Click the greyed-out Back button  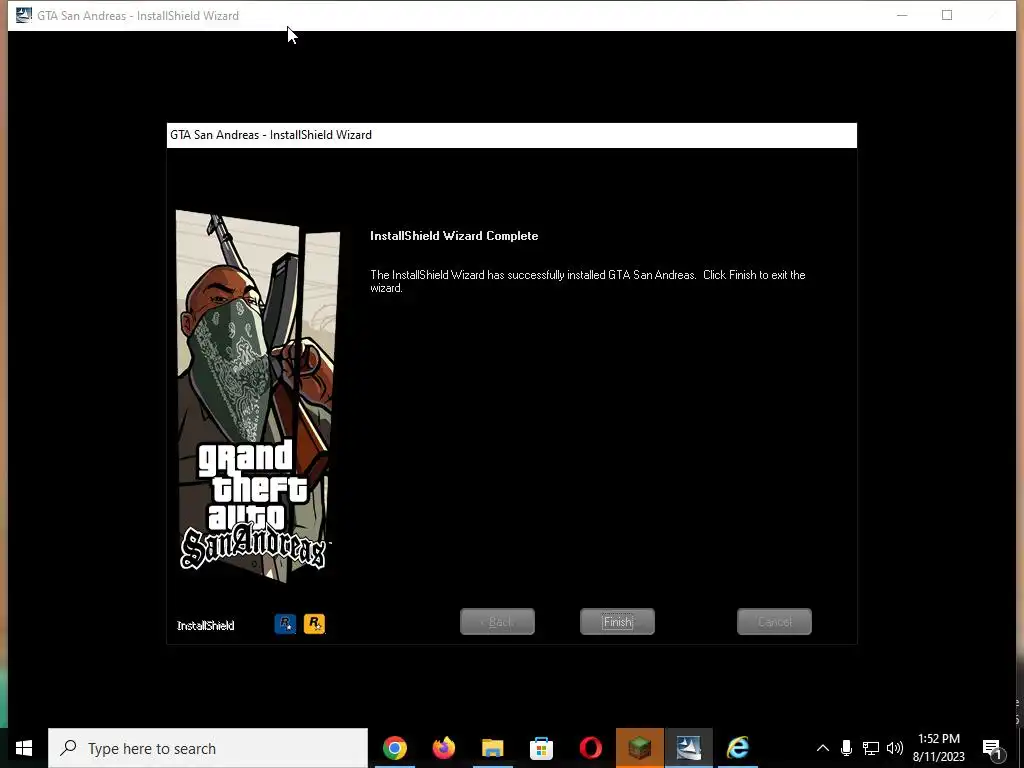click(497, 622)
